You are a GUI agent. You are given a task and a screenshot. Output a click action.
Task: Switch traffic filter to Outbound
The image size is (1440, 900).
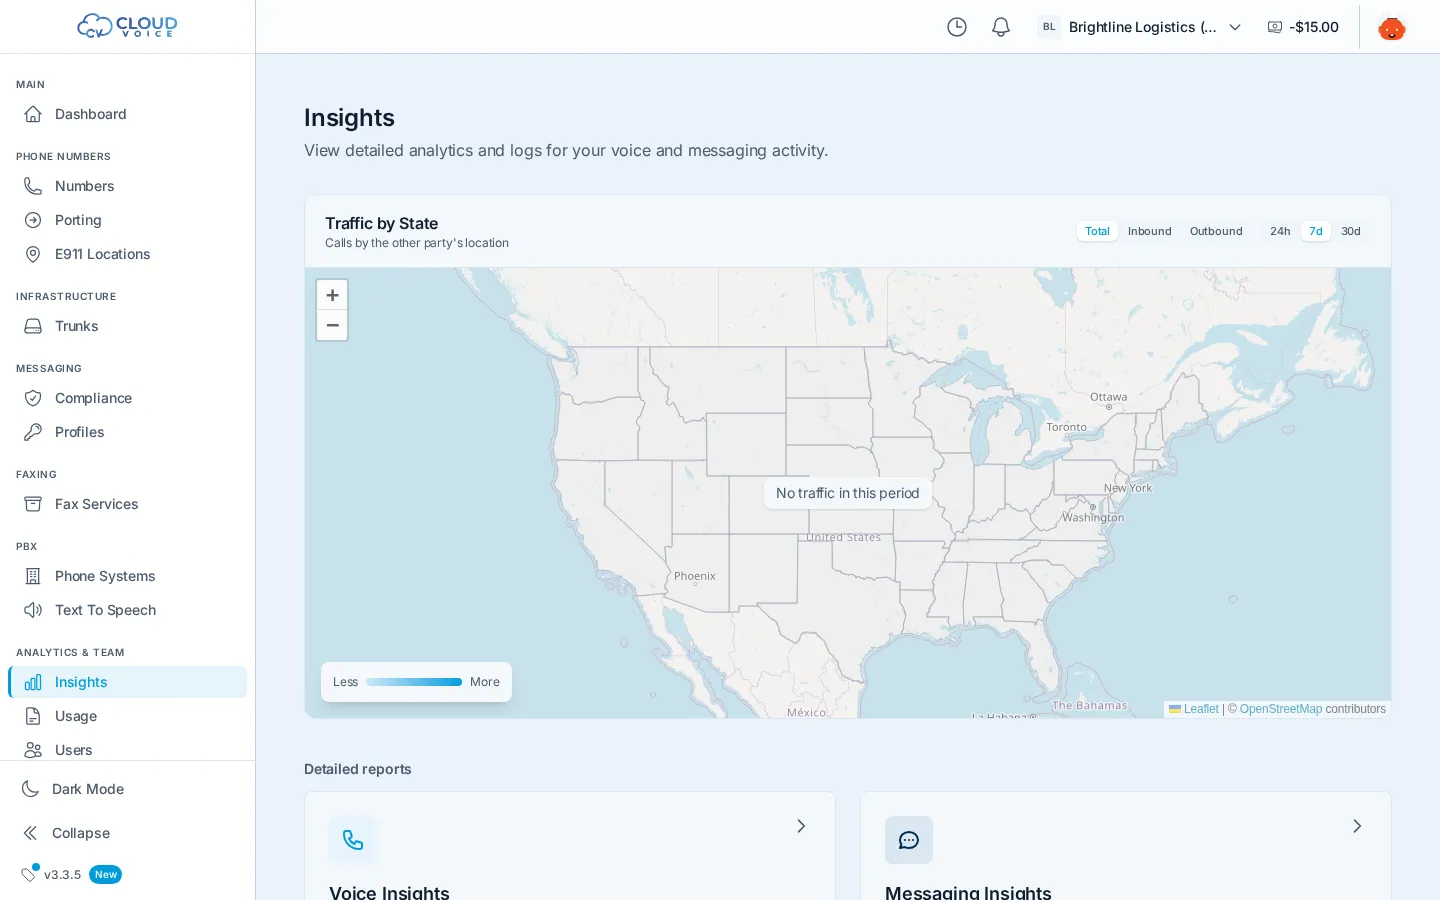(1216, 231)
